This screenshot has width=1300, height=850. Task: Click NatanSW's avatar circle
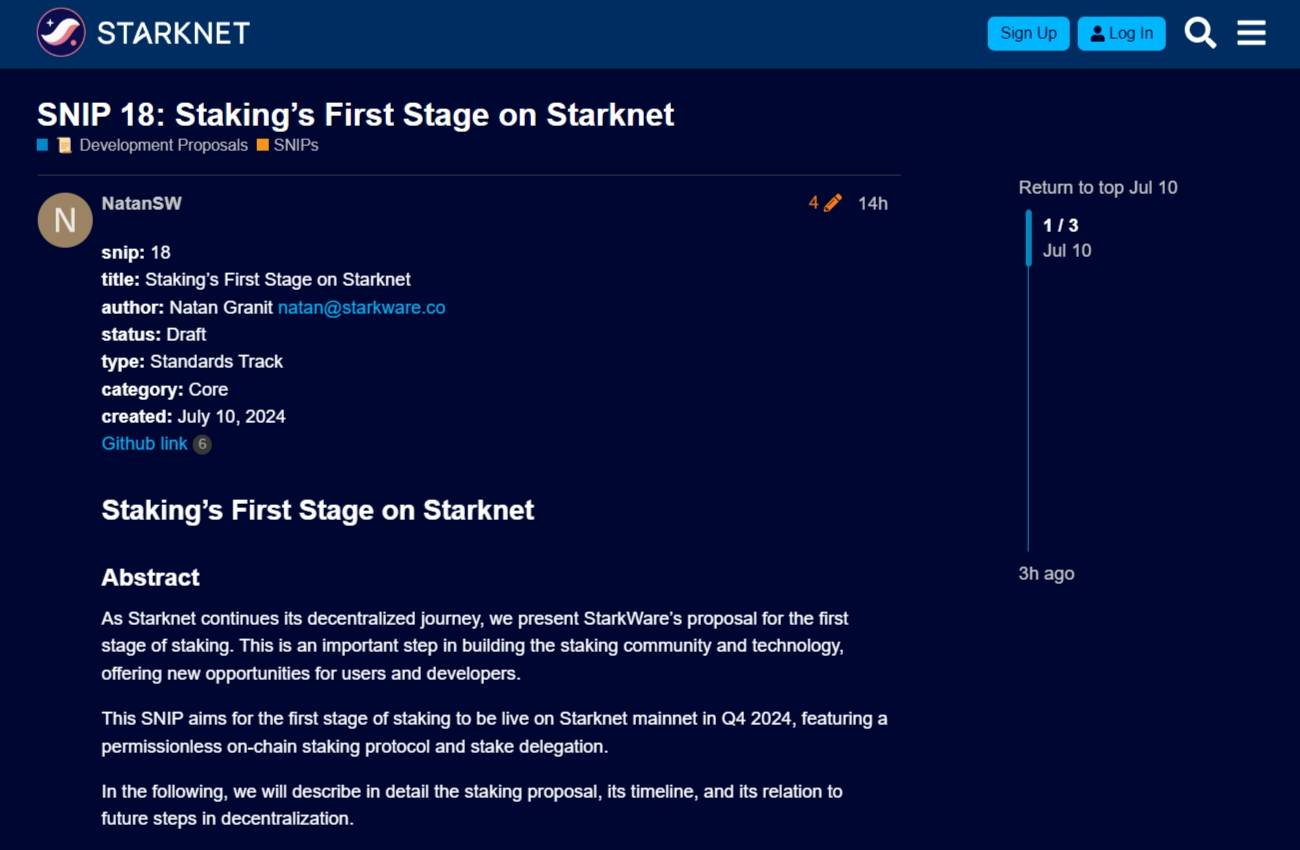coord(65,220)
